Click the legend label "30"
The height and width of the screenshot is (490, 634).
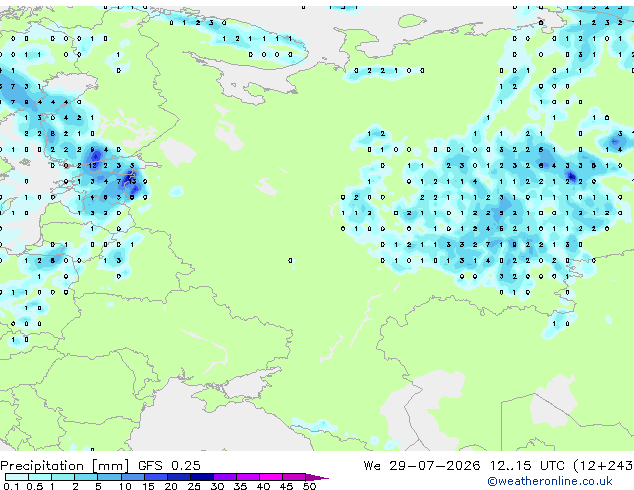click(217, 486)
